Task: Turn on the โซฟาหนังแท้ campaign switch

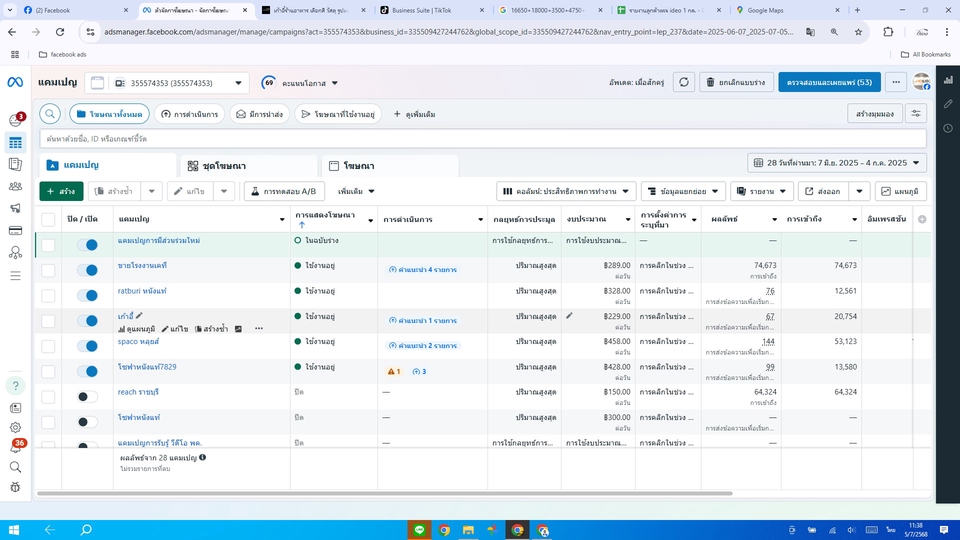Action: 88,422
